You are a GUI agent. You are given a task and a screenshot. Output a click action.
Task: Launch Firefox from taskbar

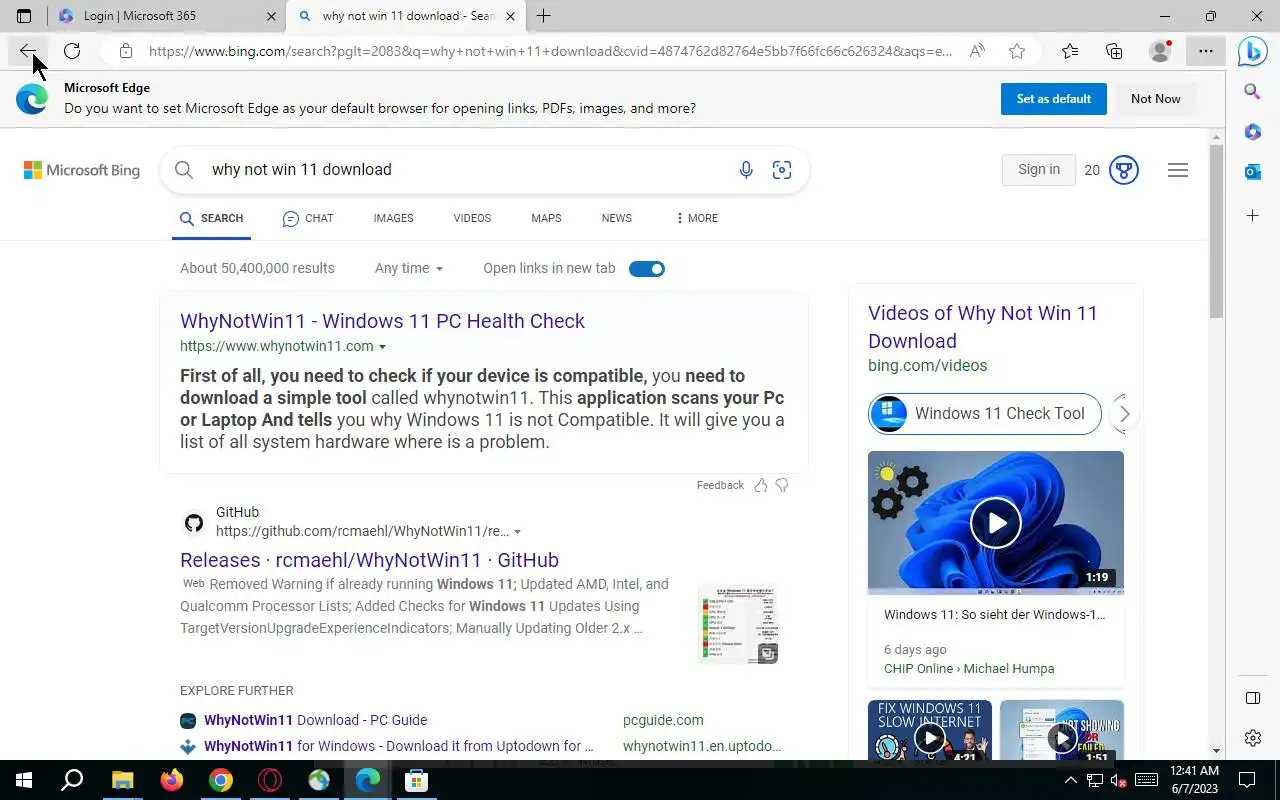pos(171,780)
